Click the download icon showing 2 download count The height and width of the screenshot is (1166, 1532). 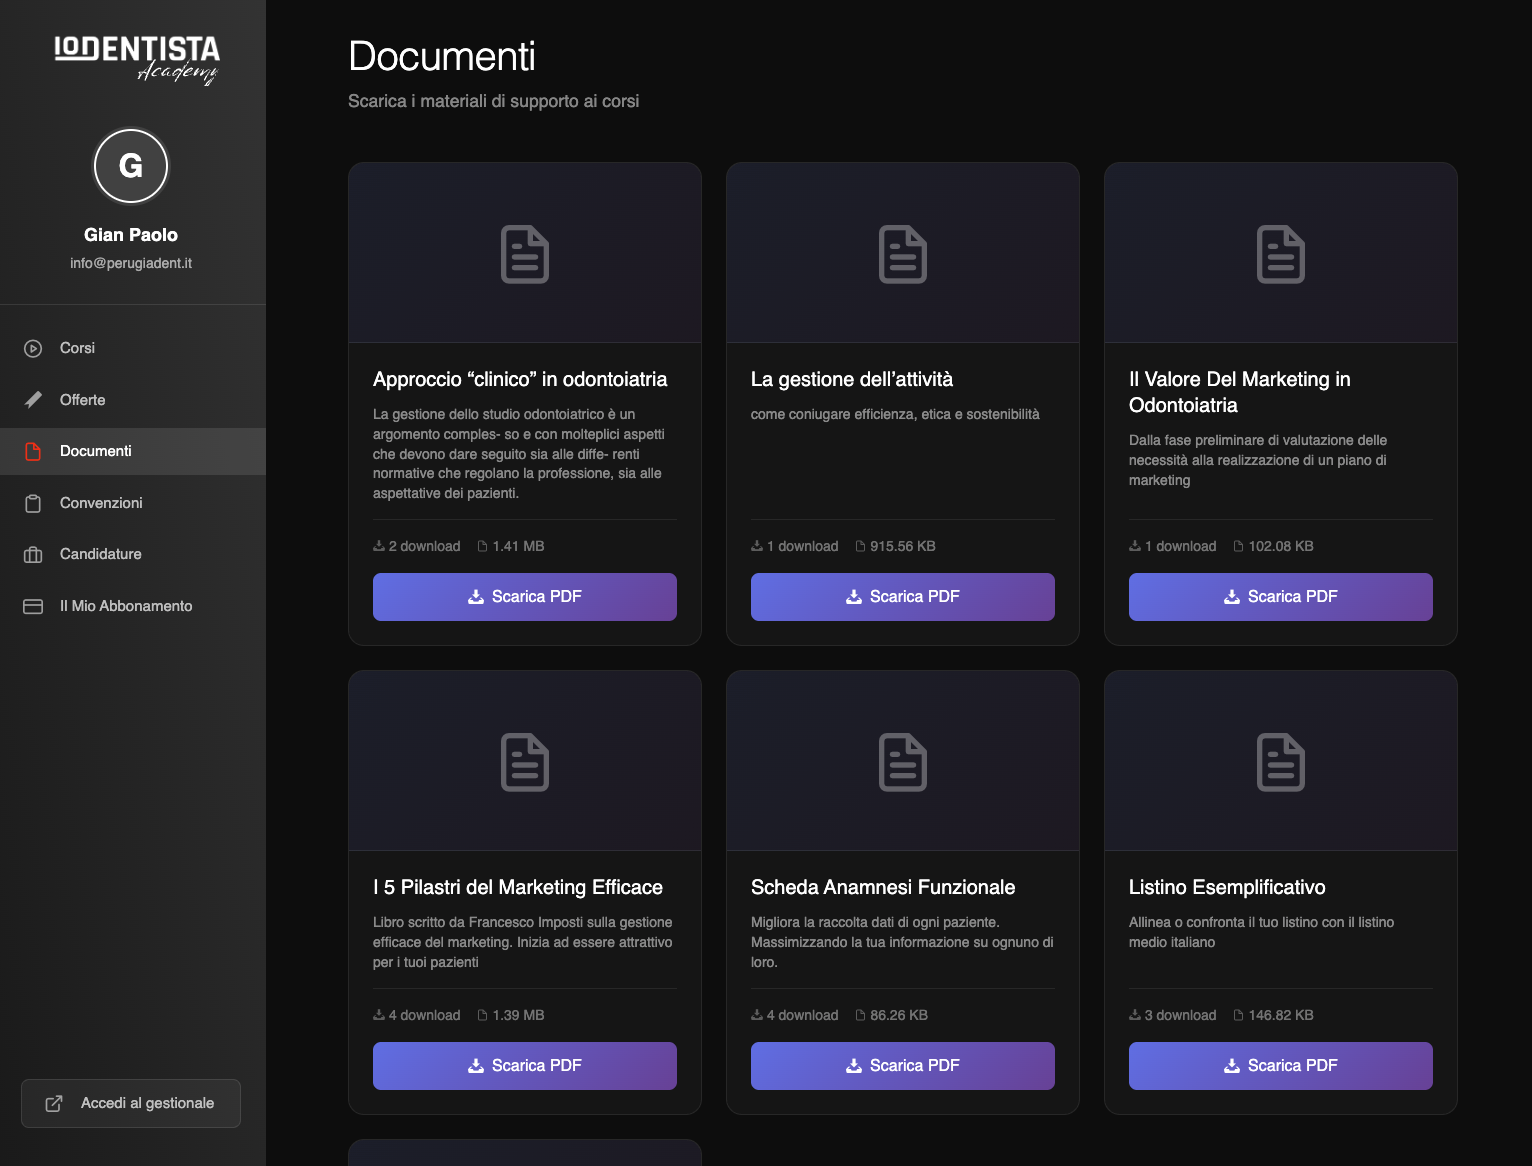(380, 545)
